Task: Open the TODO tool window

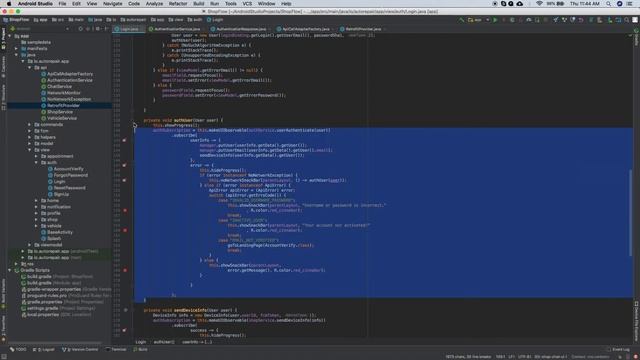Action: pos(18,349)
